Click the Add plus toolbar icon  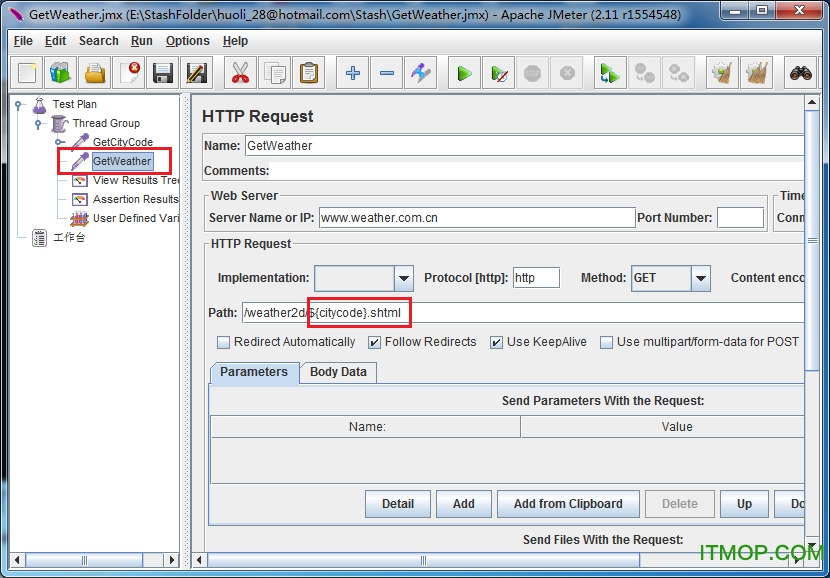tap(352, 73)
